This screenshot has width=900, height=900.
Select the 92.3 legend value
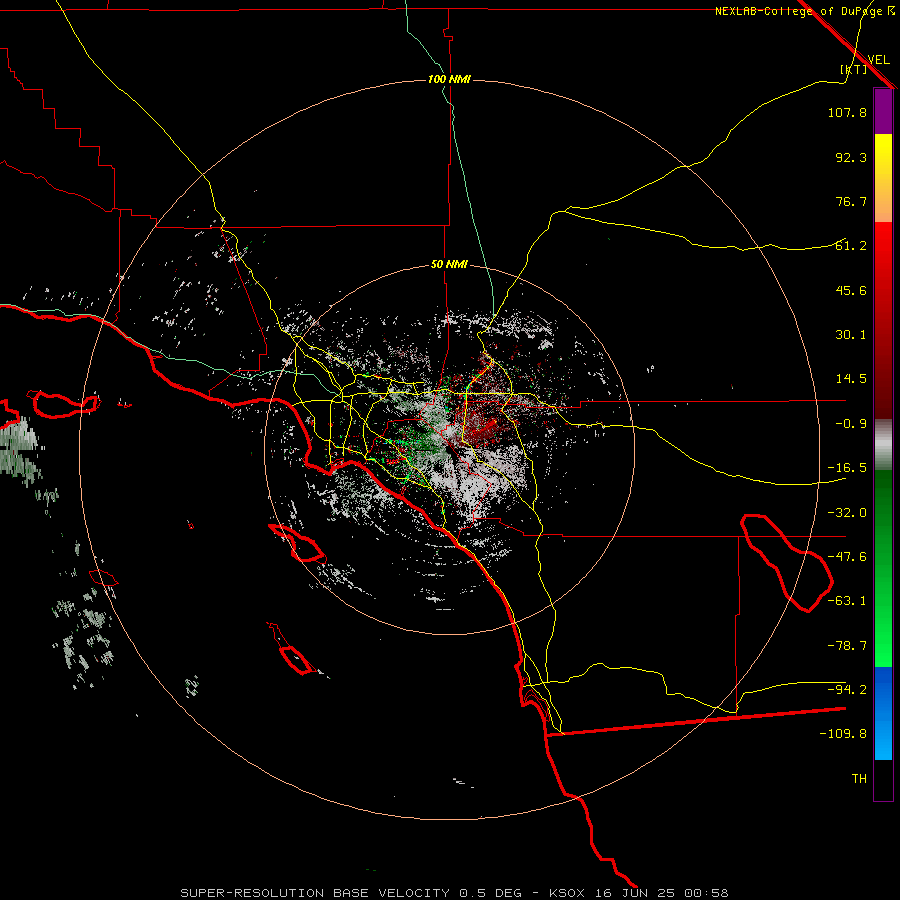pyautogui.click(x=851, y=157)
